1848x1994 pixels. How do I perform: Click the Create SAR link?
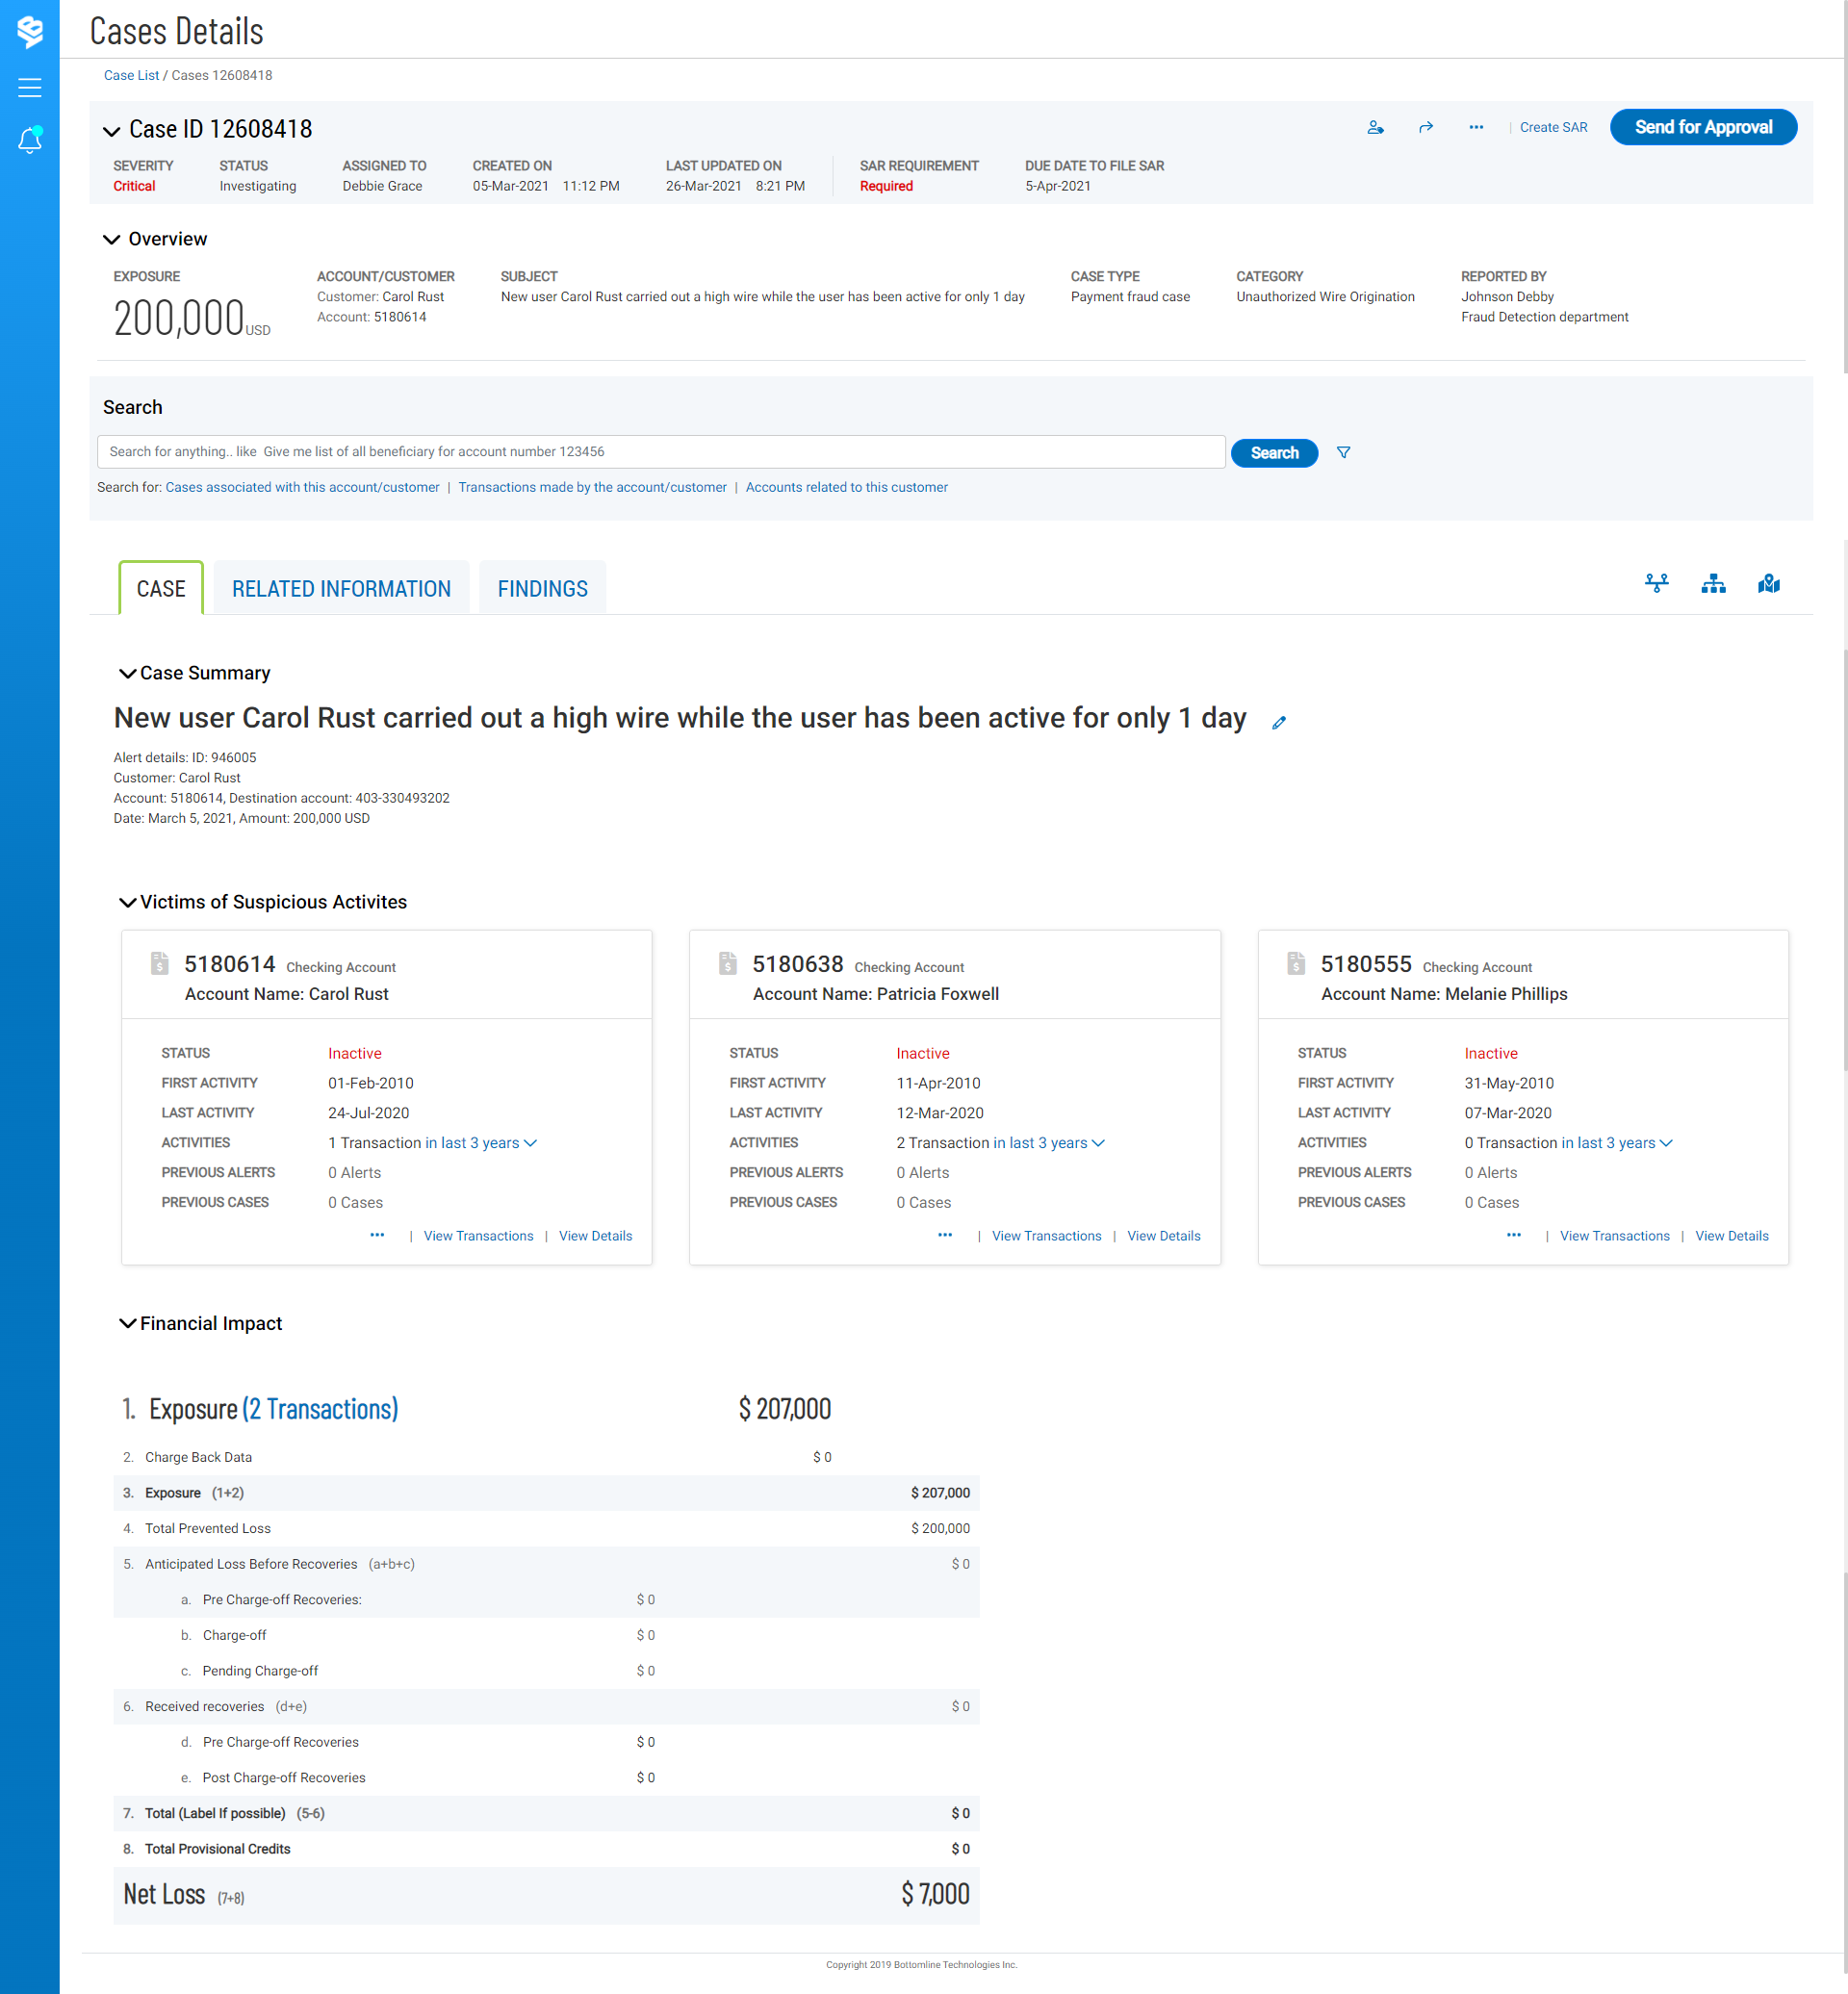[1553, 128]
